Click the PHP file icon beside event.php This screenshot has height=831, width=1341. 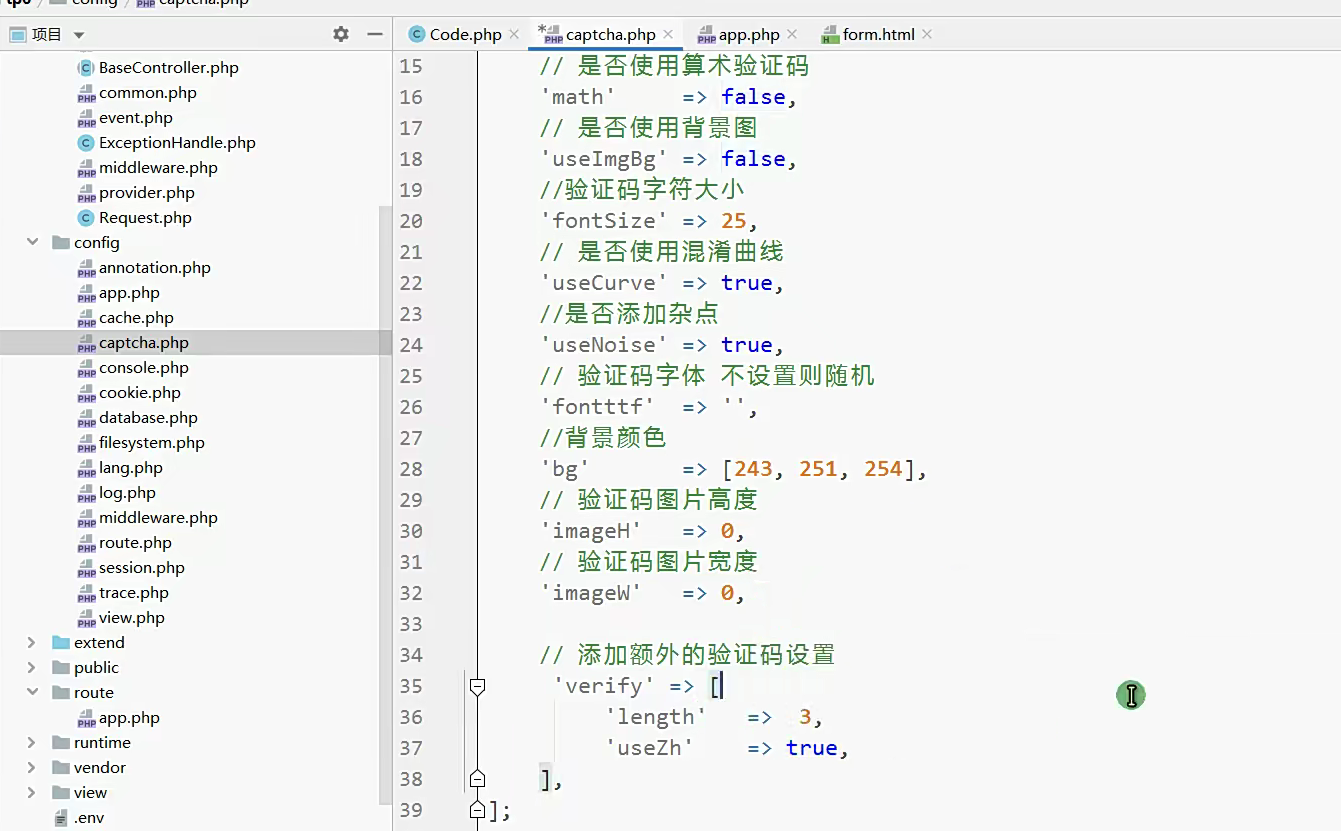pyautogui.click(x=85, y=117)
